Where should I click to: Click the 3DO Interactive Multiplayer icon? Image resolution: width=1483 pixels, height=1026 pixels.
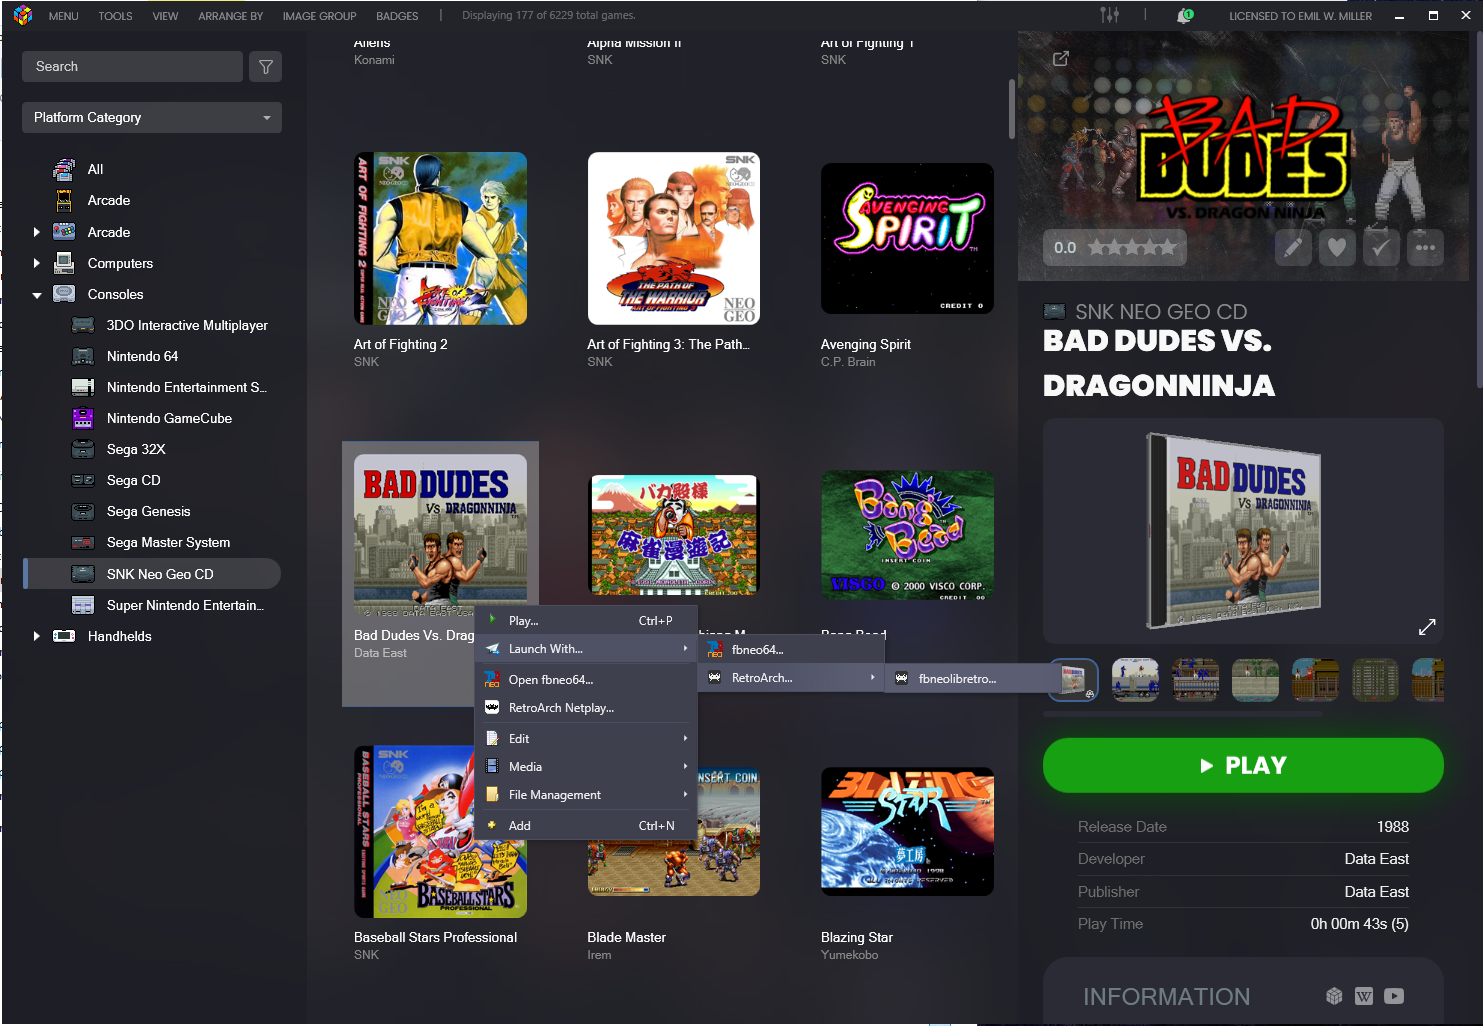pyautogui.click(x=83, y=325)
